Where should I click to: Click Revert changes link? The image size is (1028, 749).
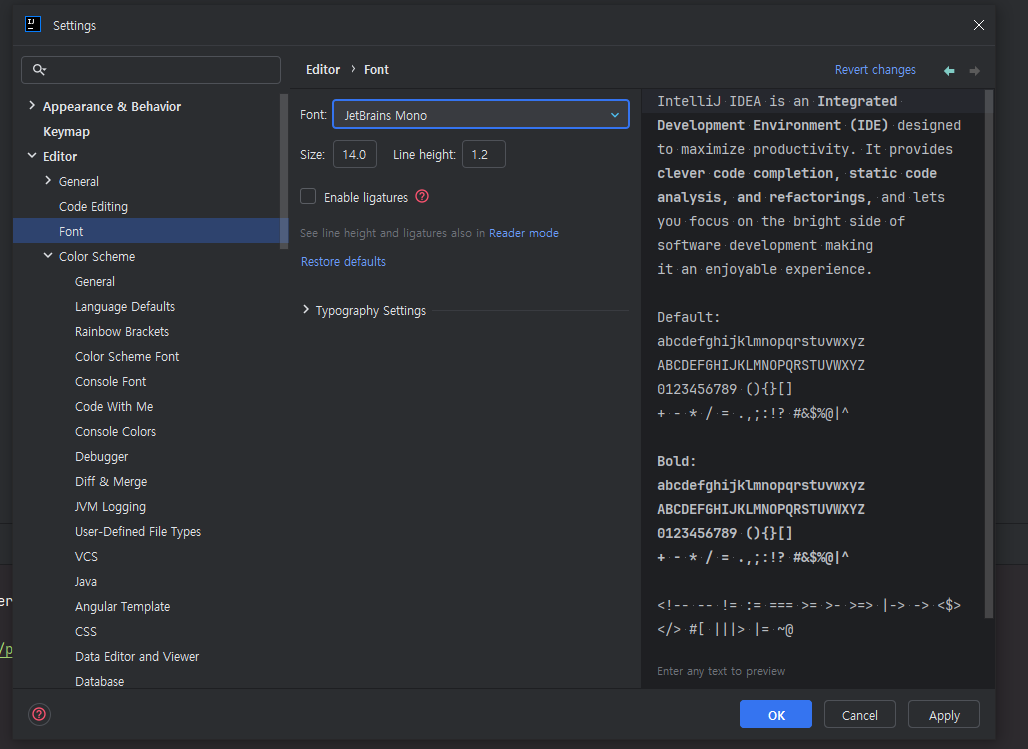coord(875,70)
